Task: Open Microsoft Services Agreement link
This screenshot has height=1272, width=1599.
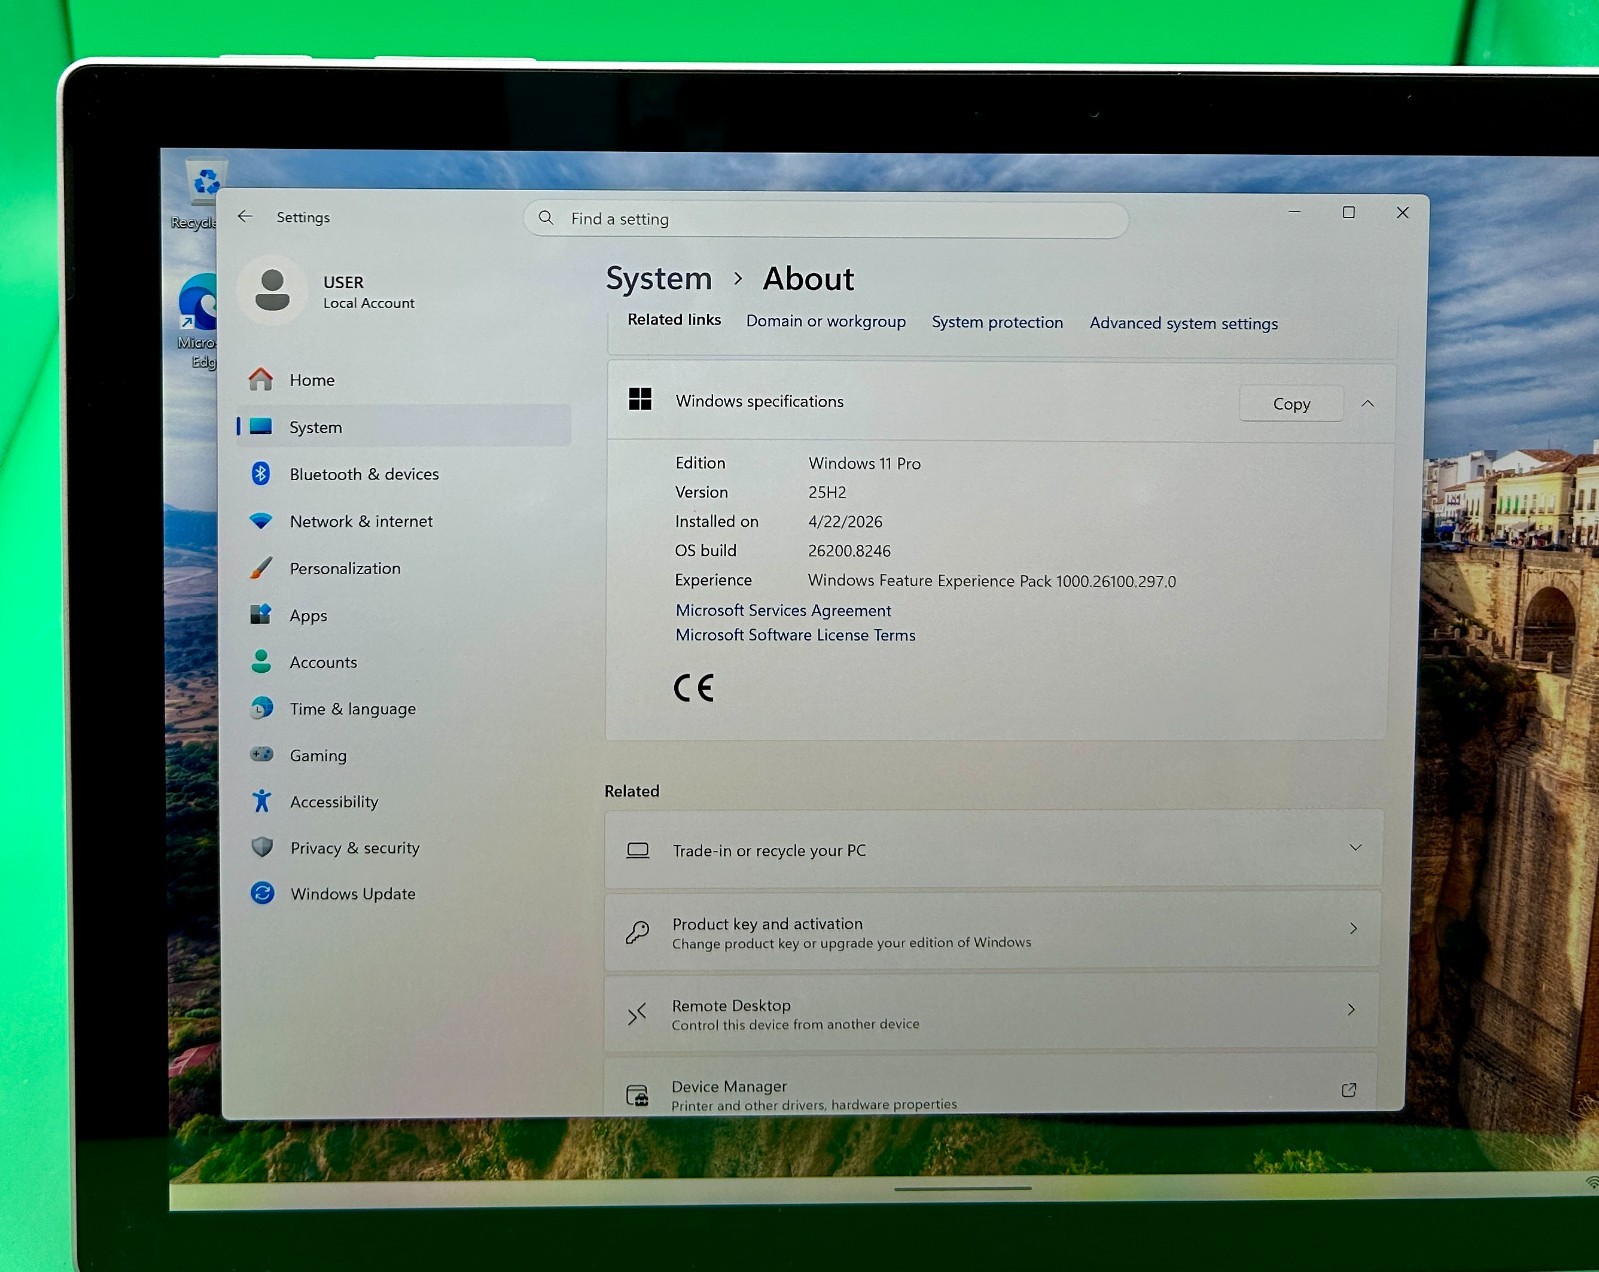Action: coord(783,610)
